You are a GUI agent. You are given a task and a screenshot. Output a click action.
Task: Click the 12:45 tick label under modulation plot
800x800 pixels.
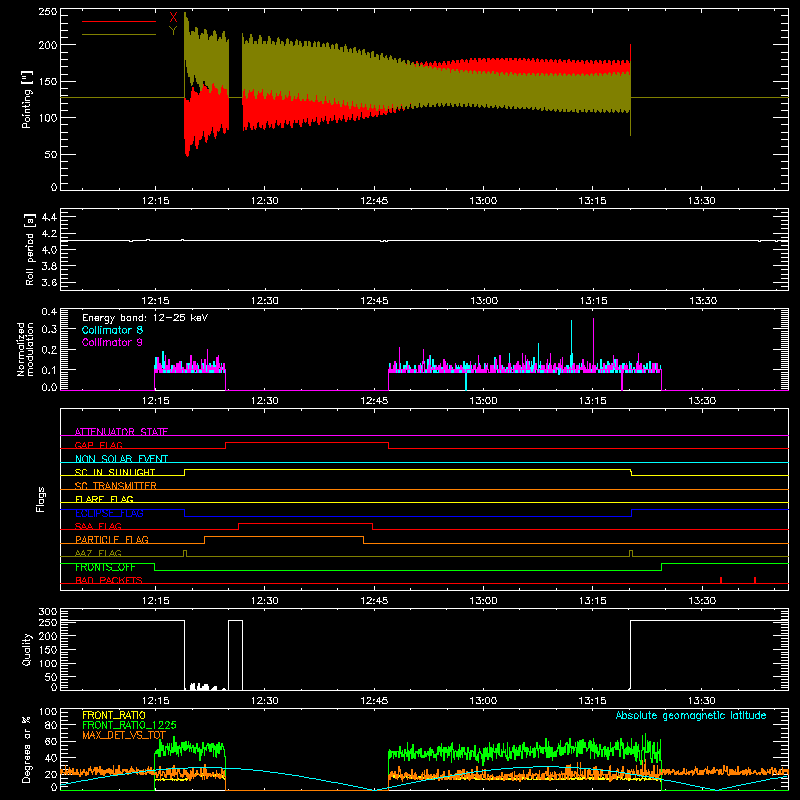pos(374,401)
